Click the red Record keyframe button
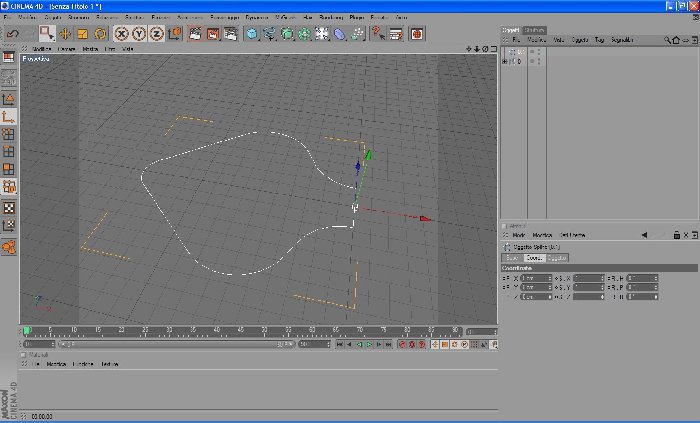Viewport: 700px width, 423px height. pos(402,344)
